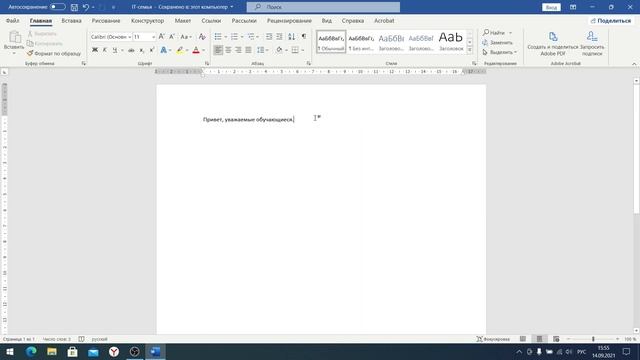Click the bulleted list icon
Image resolution: width=640 pixels, height=360 pixels.
coord(218,37)
